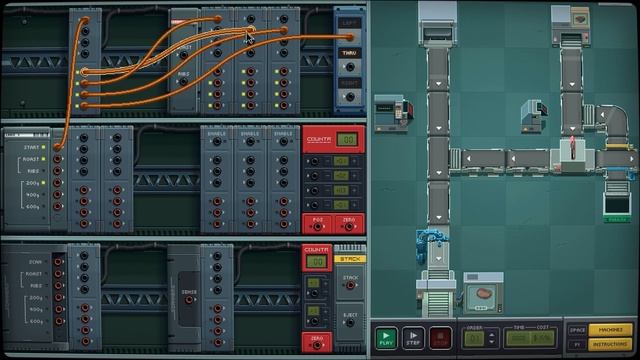Viewport: 640px width, 360px height.
Task: Click the ZERO jack beside the POS jack
Action: 349,227
